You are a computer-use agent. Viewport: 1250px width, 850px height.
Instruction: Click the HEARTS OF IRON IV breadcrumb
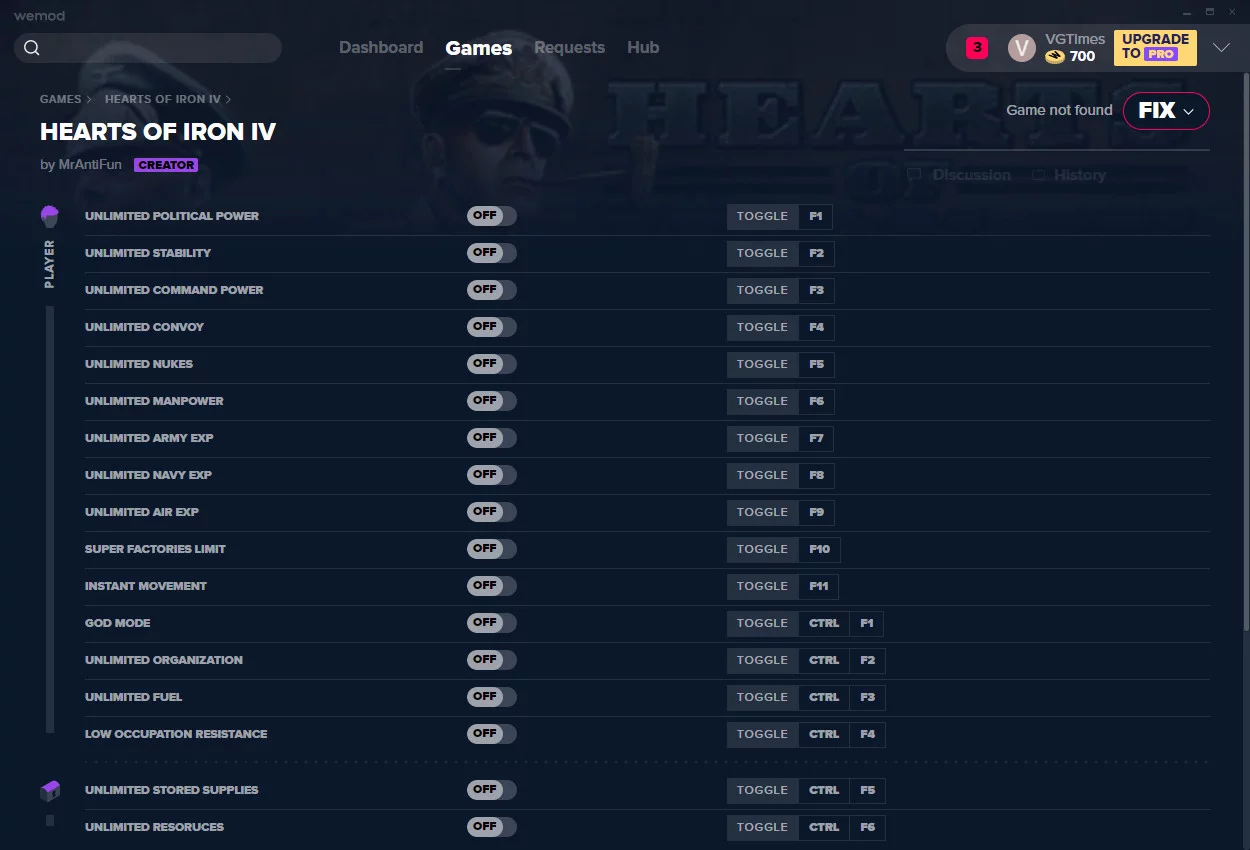pos(163,100)
